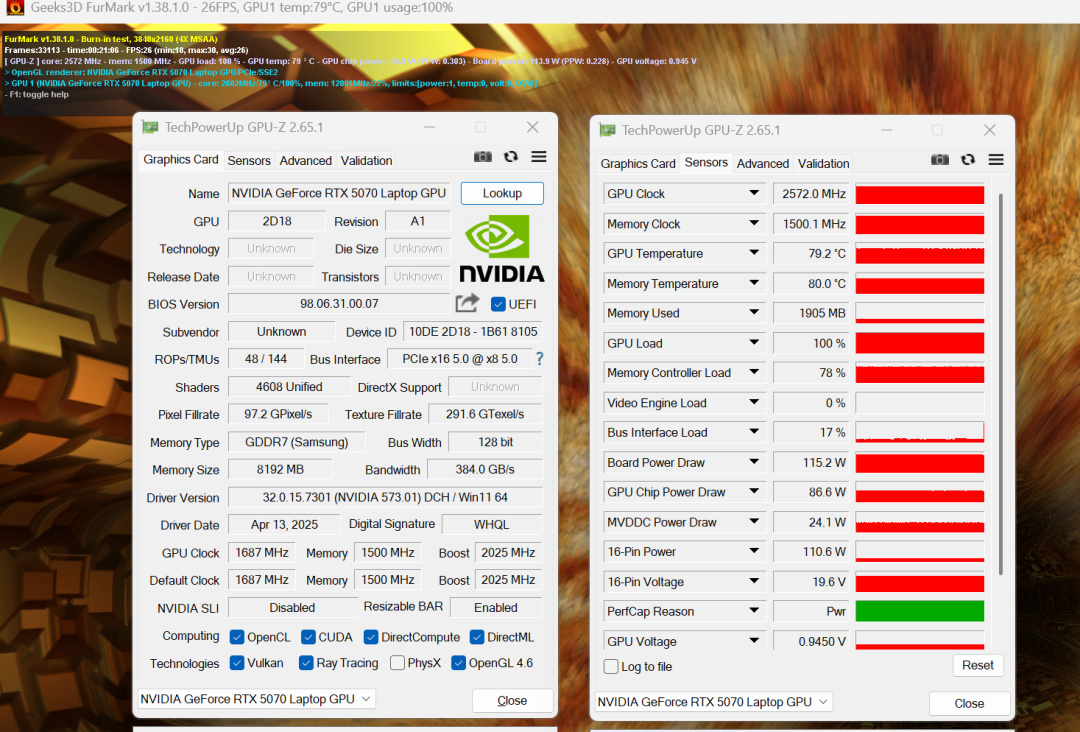Click Close button at bottom of Sensors window

pos(969,703)
